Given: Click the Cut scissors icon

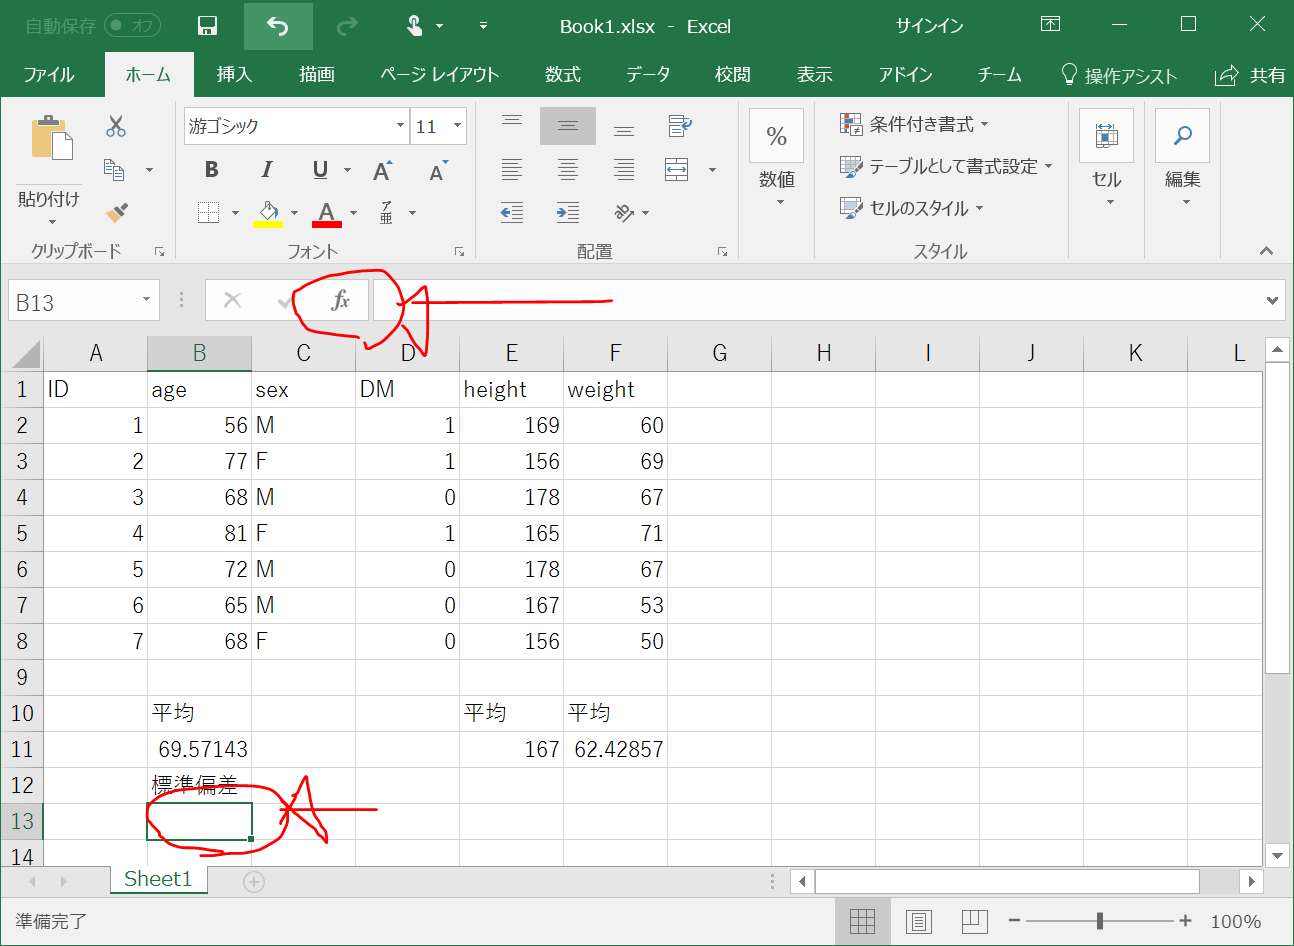Looking at the screenshot, I should pyautogui.click(x=116, y=126).
